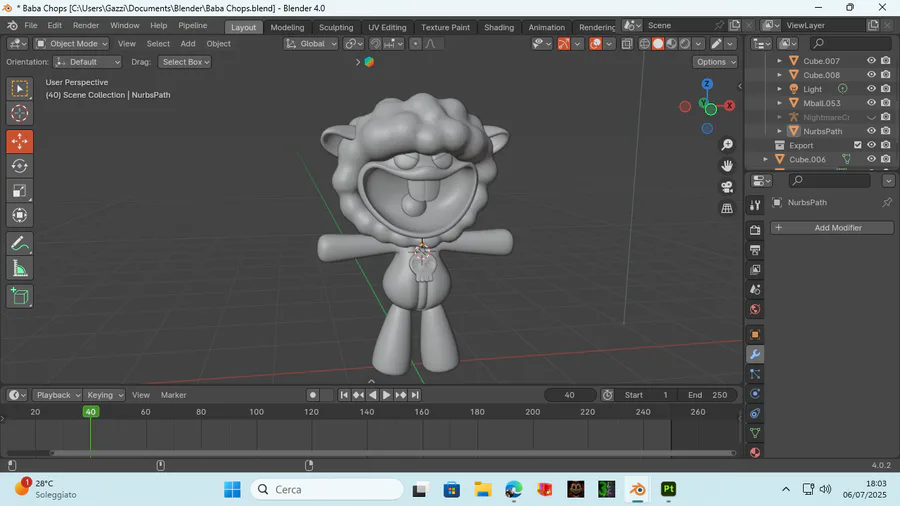Screen dimensions: 900x506
Task: Activate the 3D Cursor tool
Action: click(x=20, y=113)
